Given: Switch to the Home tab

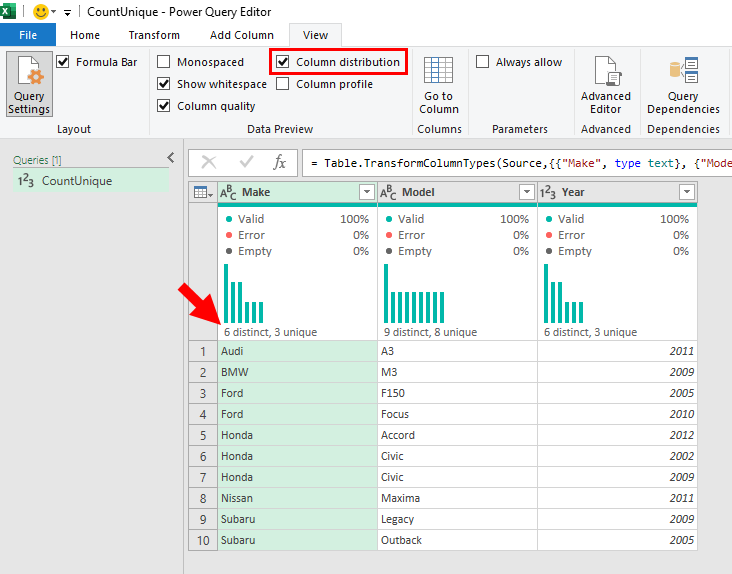Looking at the screenshot, I should [85, 35].
